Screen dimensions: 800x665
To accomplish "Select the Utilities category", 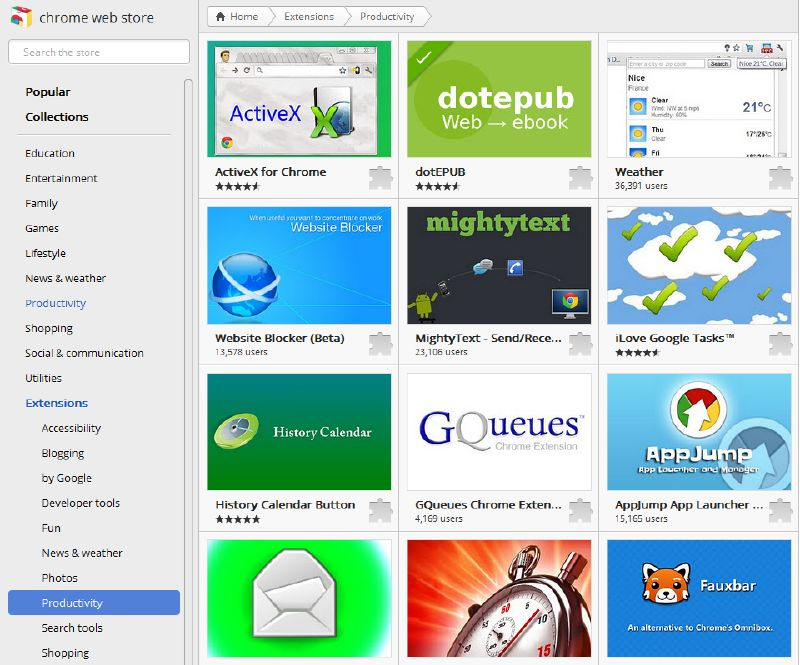I will [43, 378].
